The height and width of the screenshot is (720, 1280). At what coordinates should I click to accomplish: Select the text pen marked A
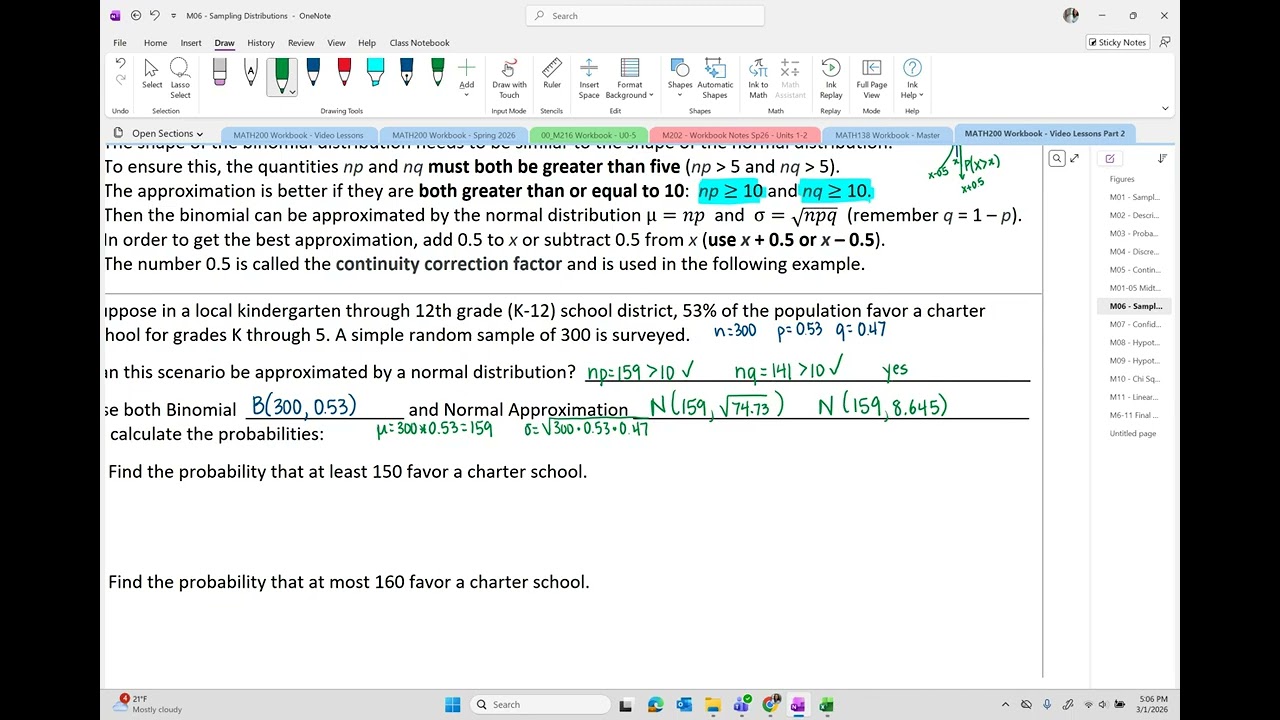[x=251, y=72]
